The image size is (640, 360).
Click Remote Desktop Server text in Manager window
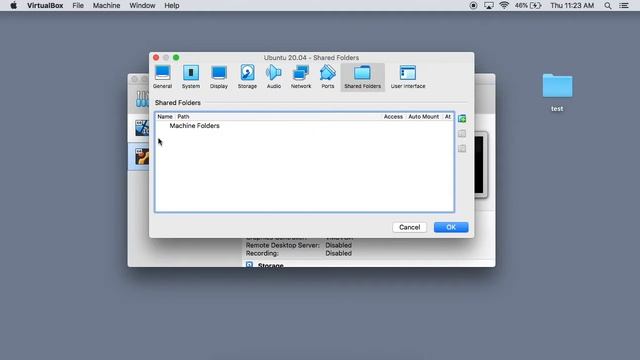click(282, 245)
